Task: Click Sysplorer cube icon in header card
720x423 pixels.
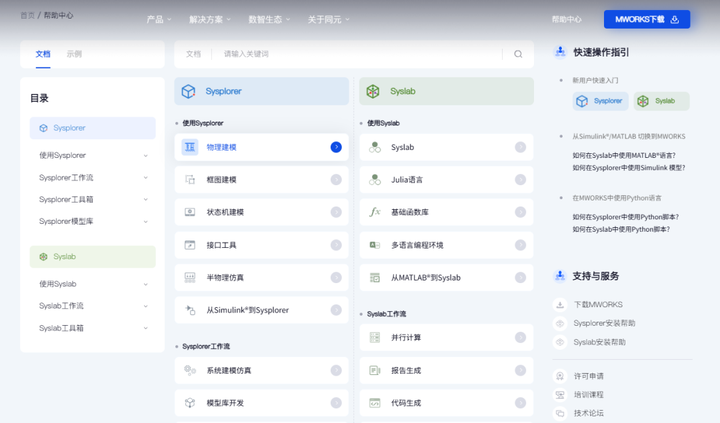Action: click(x=188, y=91)
